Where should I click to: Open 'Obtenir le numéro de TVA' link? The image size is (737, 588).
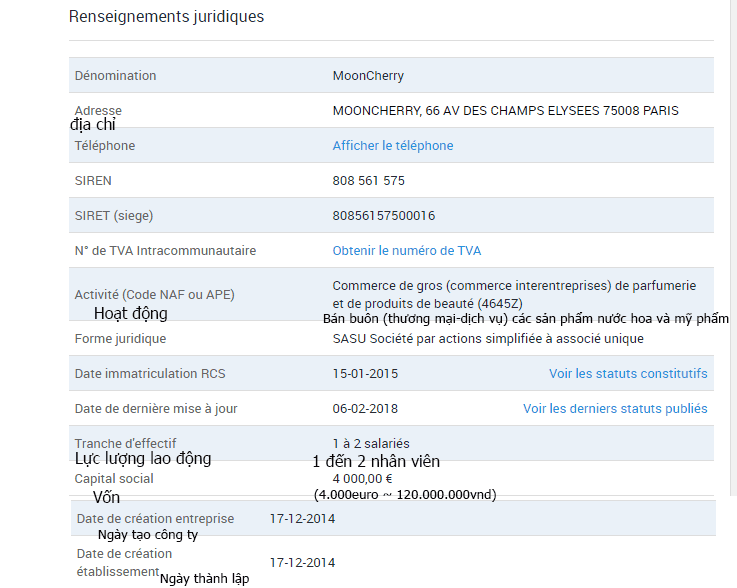(407, 251)
